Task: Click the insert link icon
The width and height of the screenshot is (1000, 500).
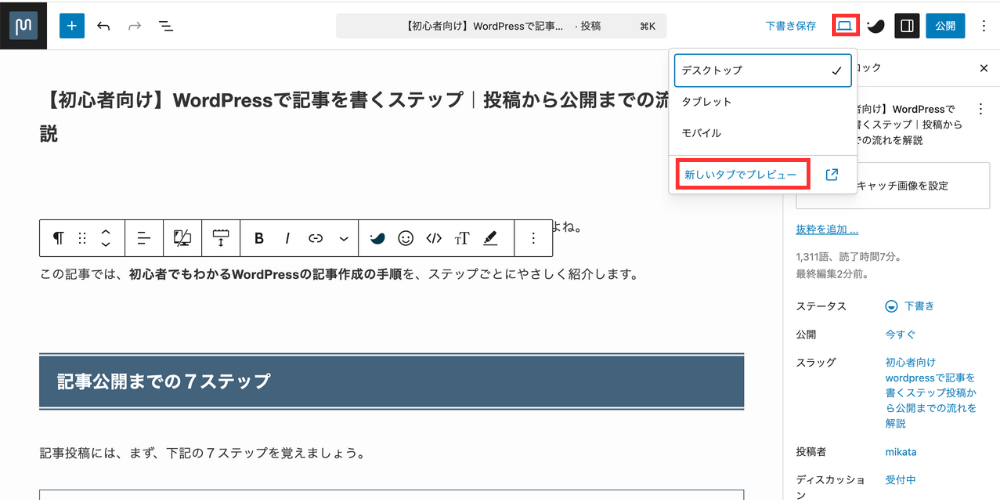Action: point(316,238)
